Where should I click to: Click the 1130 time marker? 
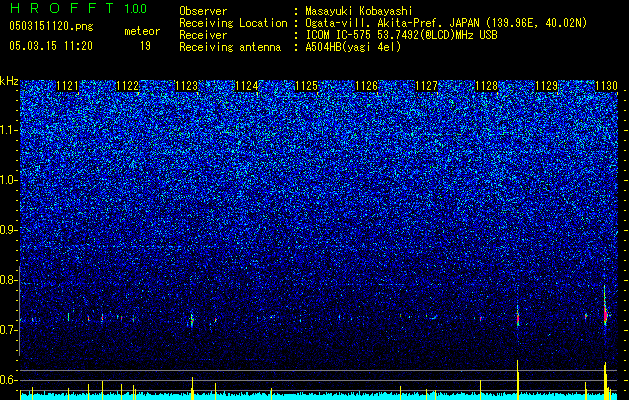(606, 86)
